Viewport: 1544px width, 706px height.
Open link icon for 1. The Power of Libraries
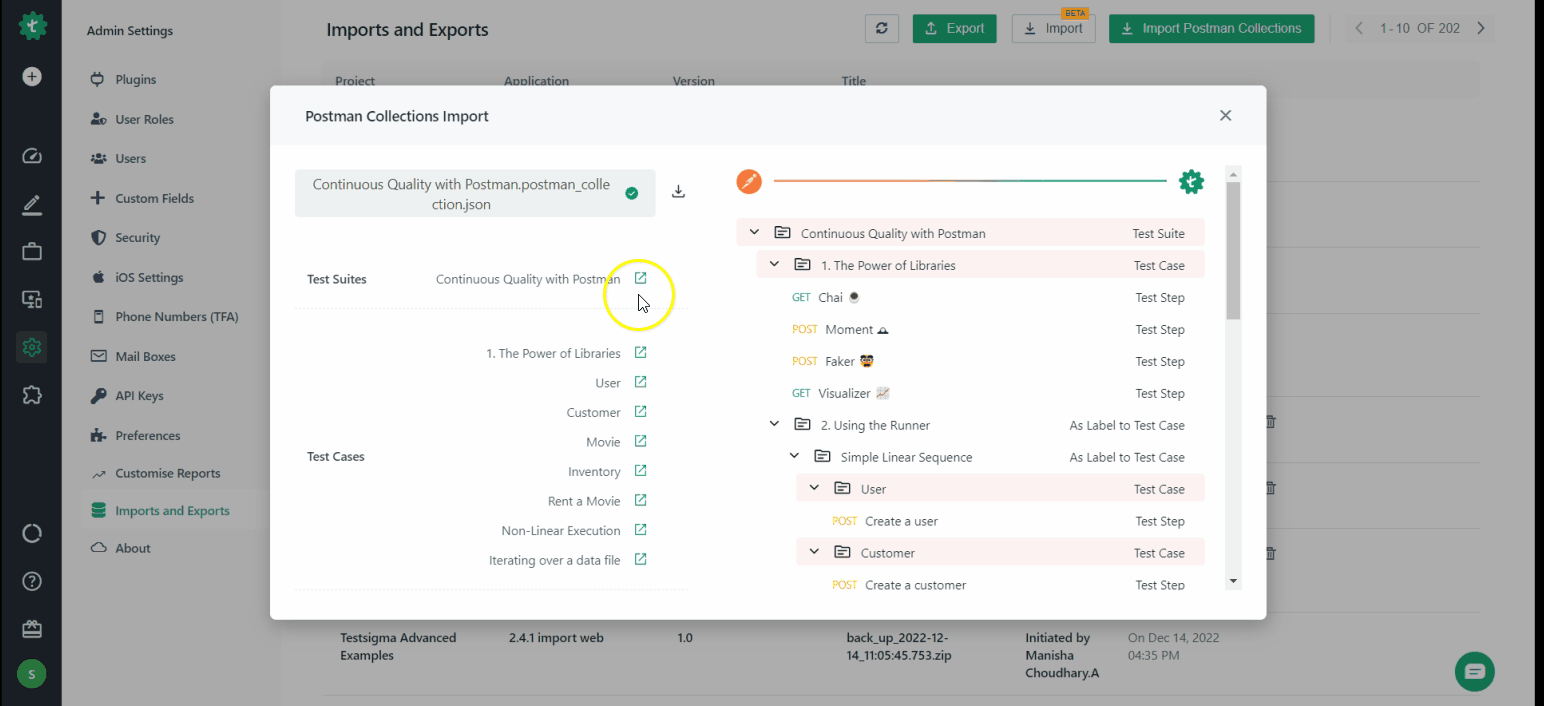pos(641,352)
